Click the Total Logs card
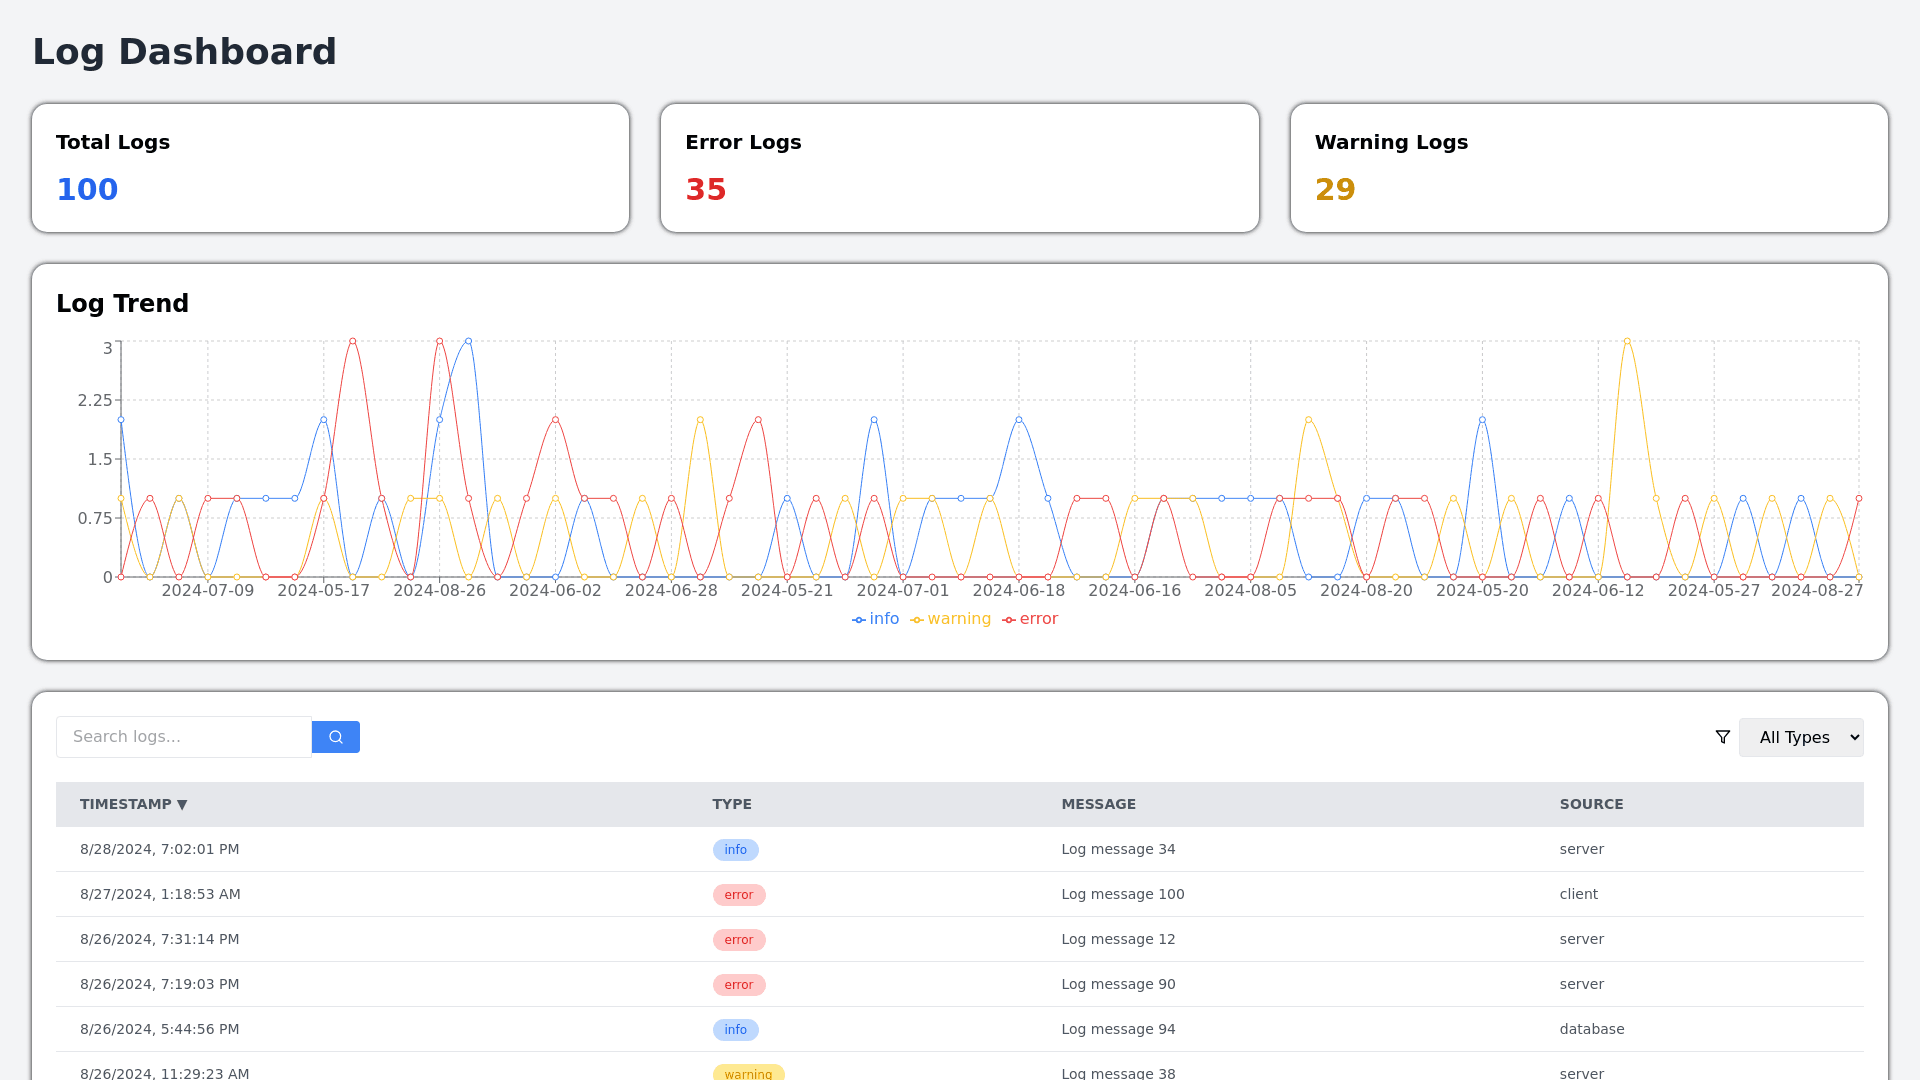This screenshot has height=1080, width=1920. [x=330, y=168]
